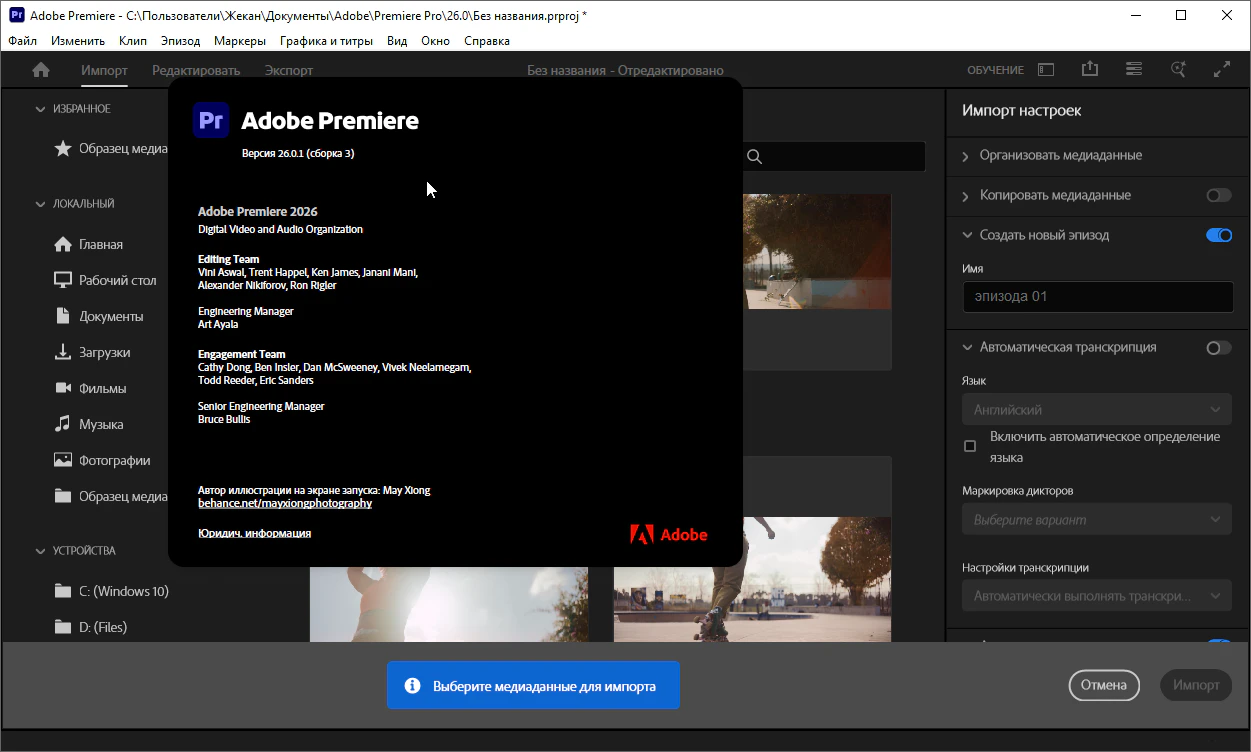Viewport: 1251px width, 752px height.
Task: Collapse the ЛОКАЛЬНЫЙ sidebar group
Action: click(41, 204)
